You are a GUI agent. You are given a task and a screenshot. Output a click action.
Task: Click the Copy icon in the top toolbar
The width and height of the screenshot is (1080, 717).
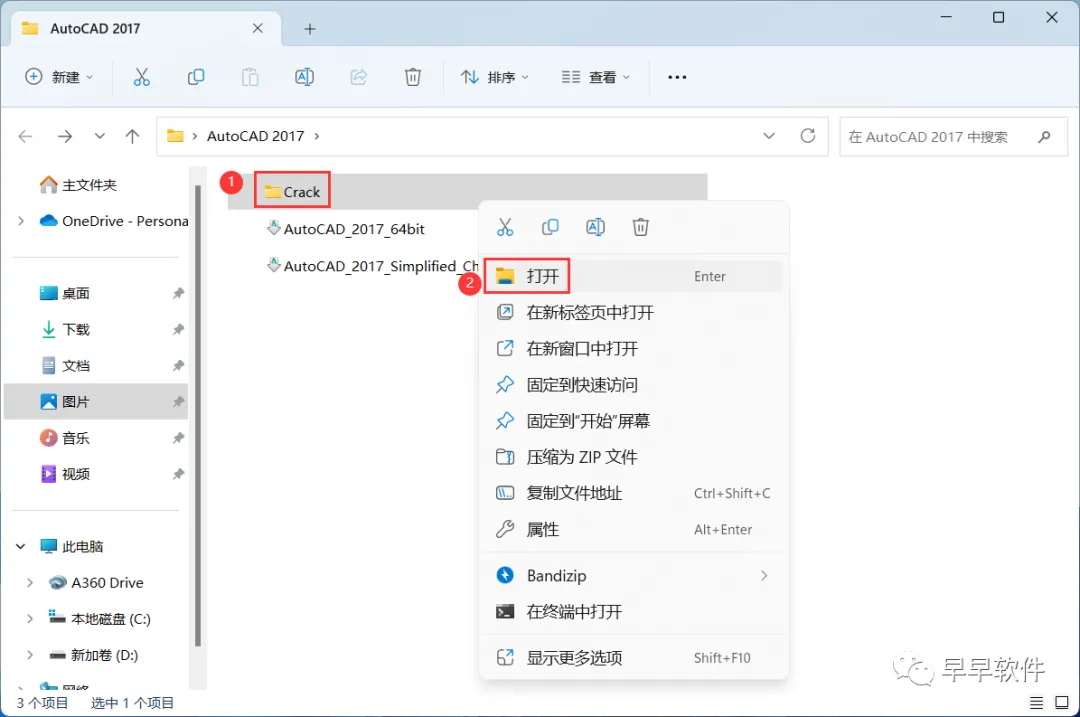(x=196, y=77)
